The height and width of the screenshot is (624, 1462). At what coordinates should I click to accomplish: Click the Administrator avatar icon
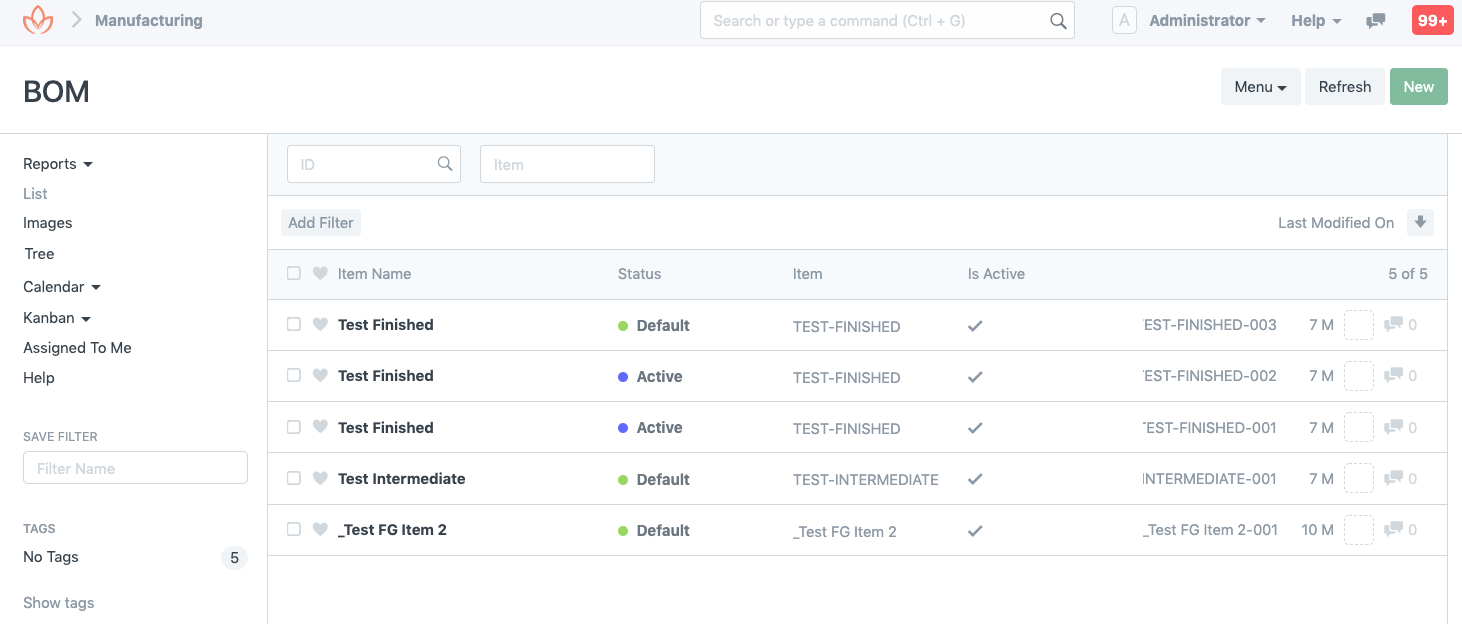click(1124, 21)
